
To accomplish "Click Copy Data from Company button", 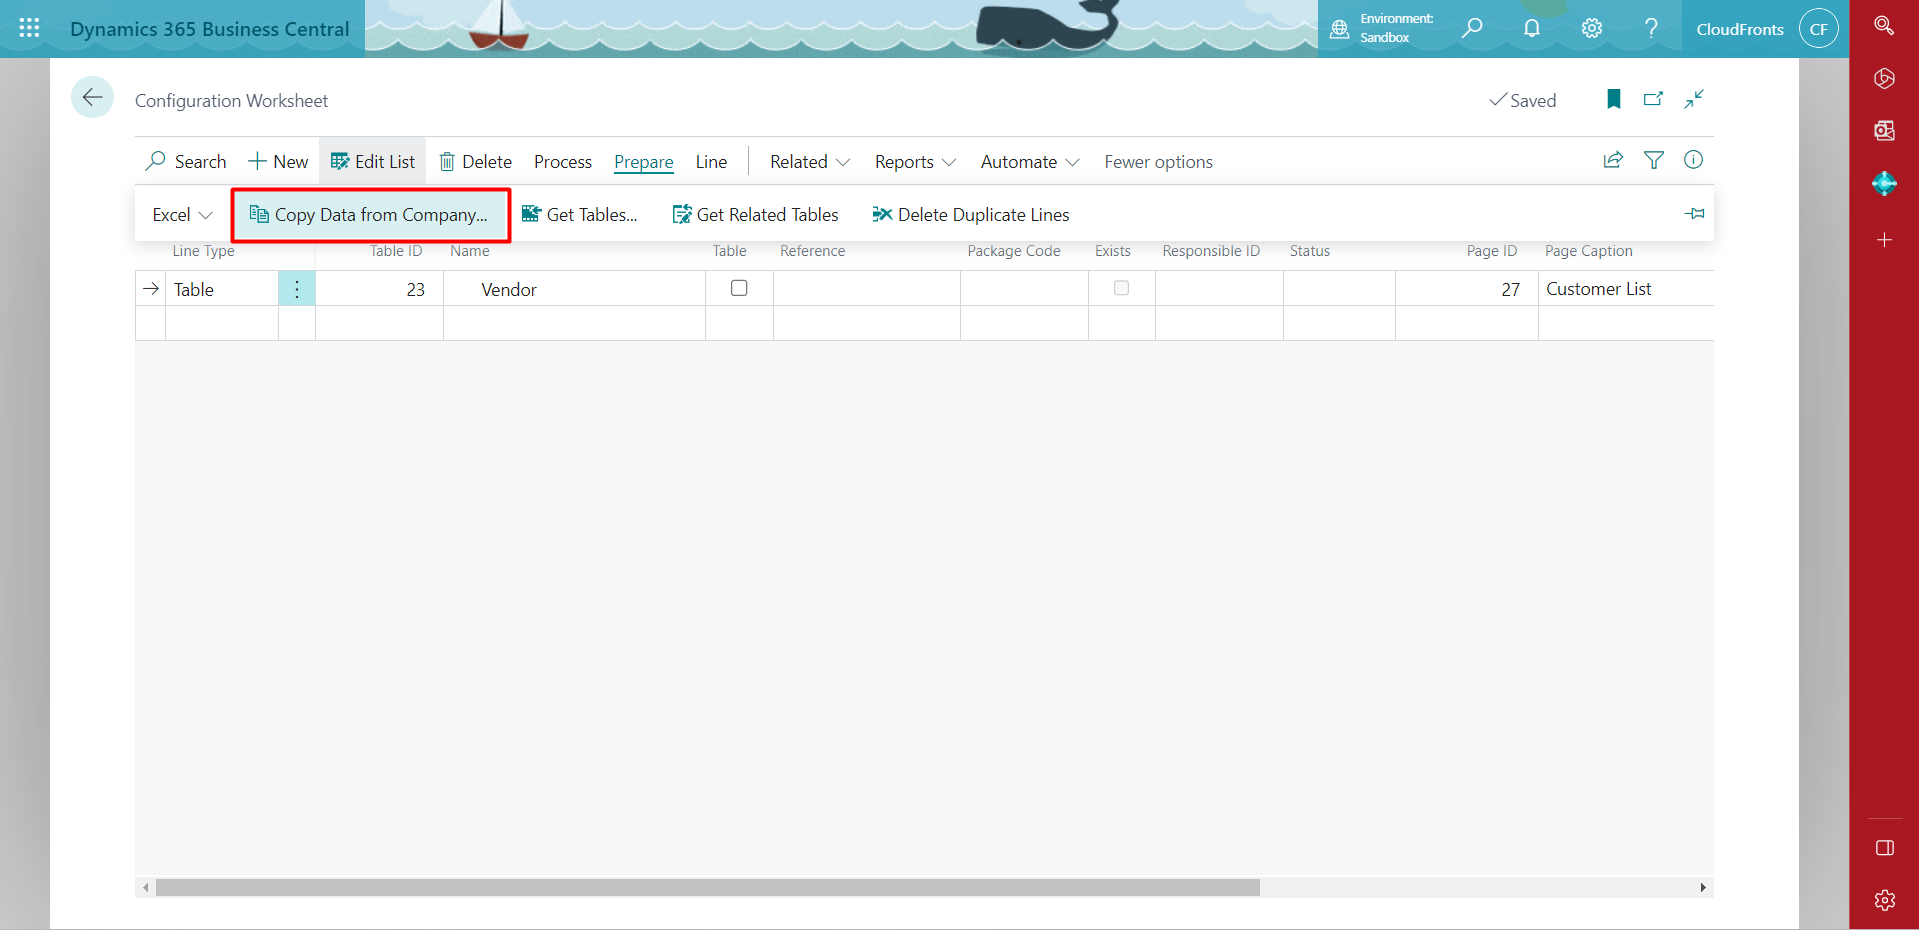I will pyautogui.click(x=370, y=215).
